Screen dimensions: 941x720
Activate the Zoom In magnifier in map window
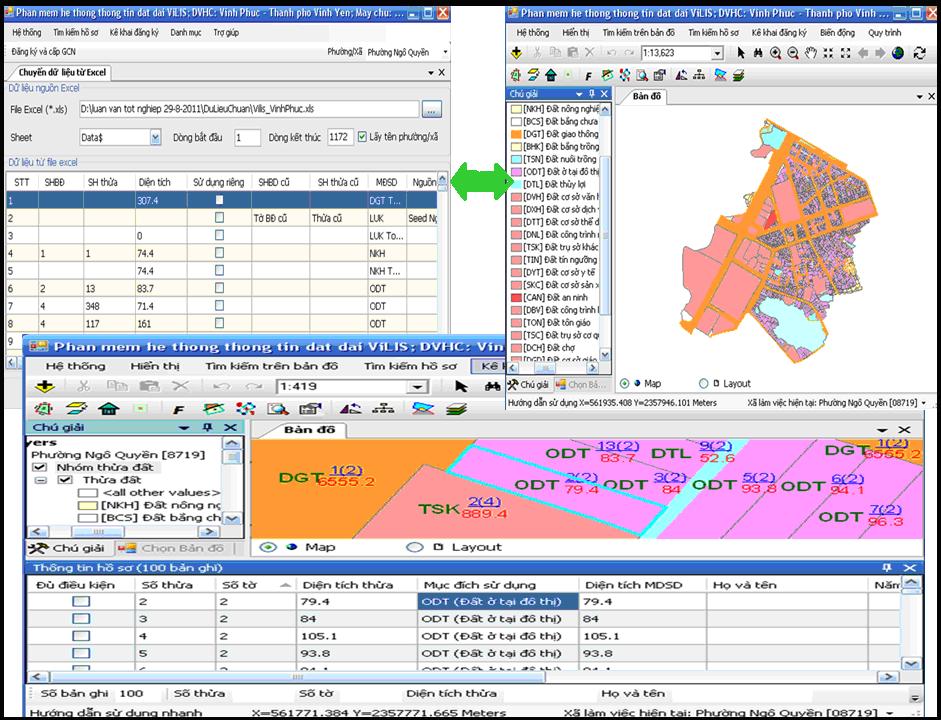click(x=775, y=53)
